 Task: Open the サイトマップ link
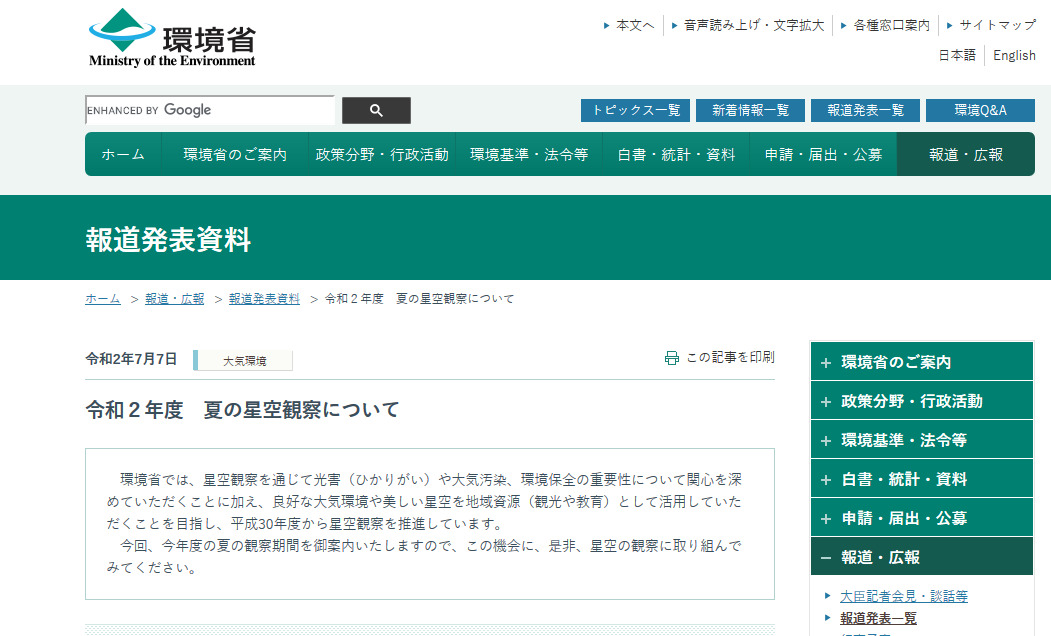pyautogui.click(x=997, y=25)
